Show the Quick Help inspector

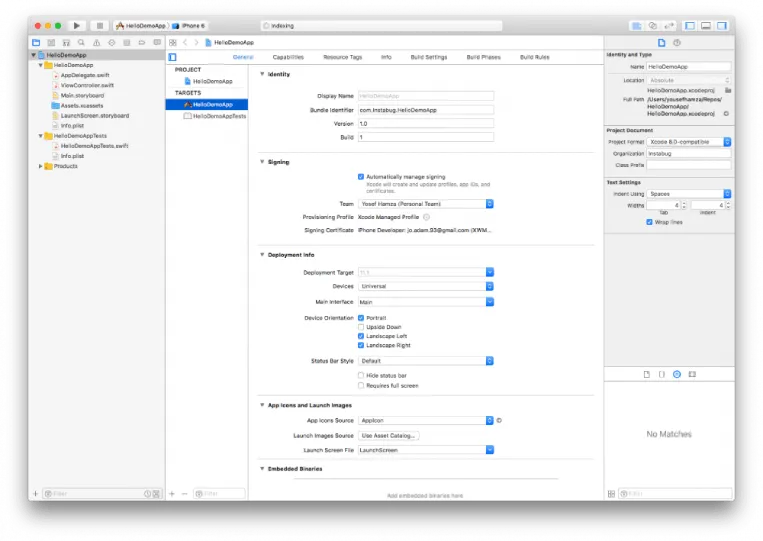(x=677, y=43)
